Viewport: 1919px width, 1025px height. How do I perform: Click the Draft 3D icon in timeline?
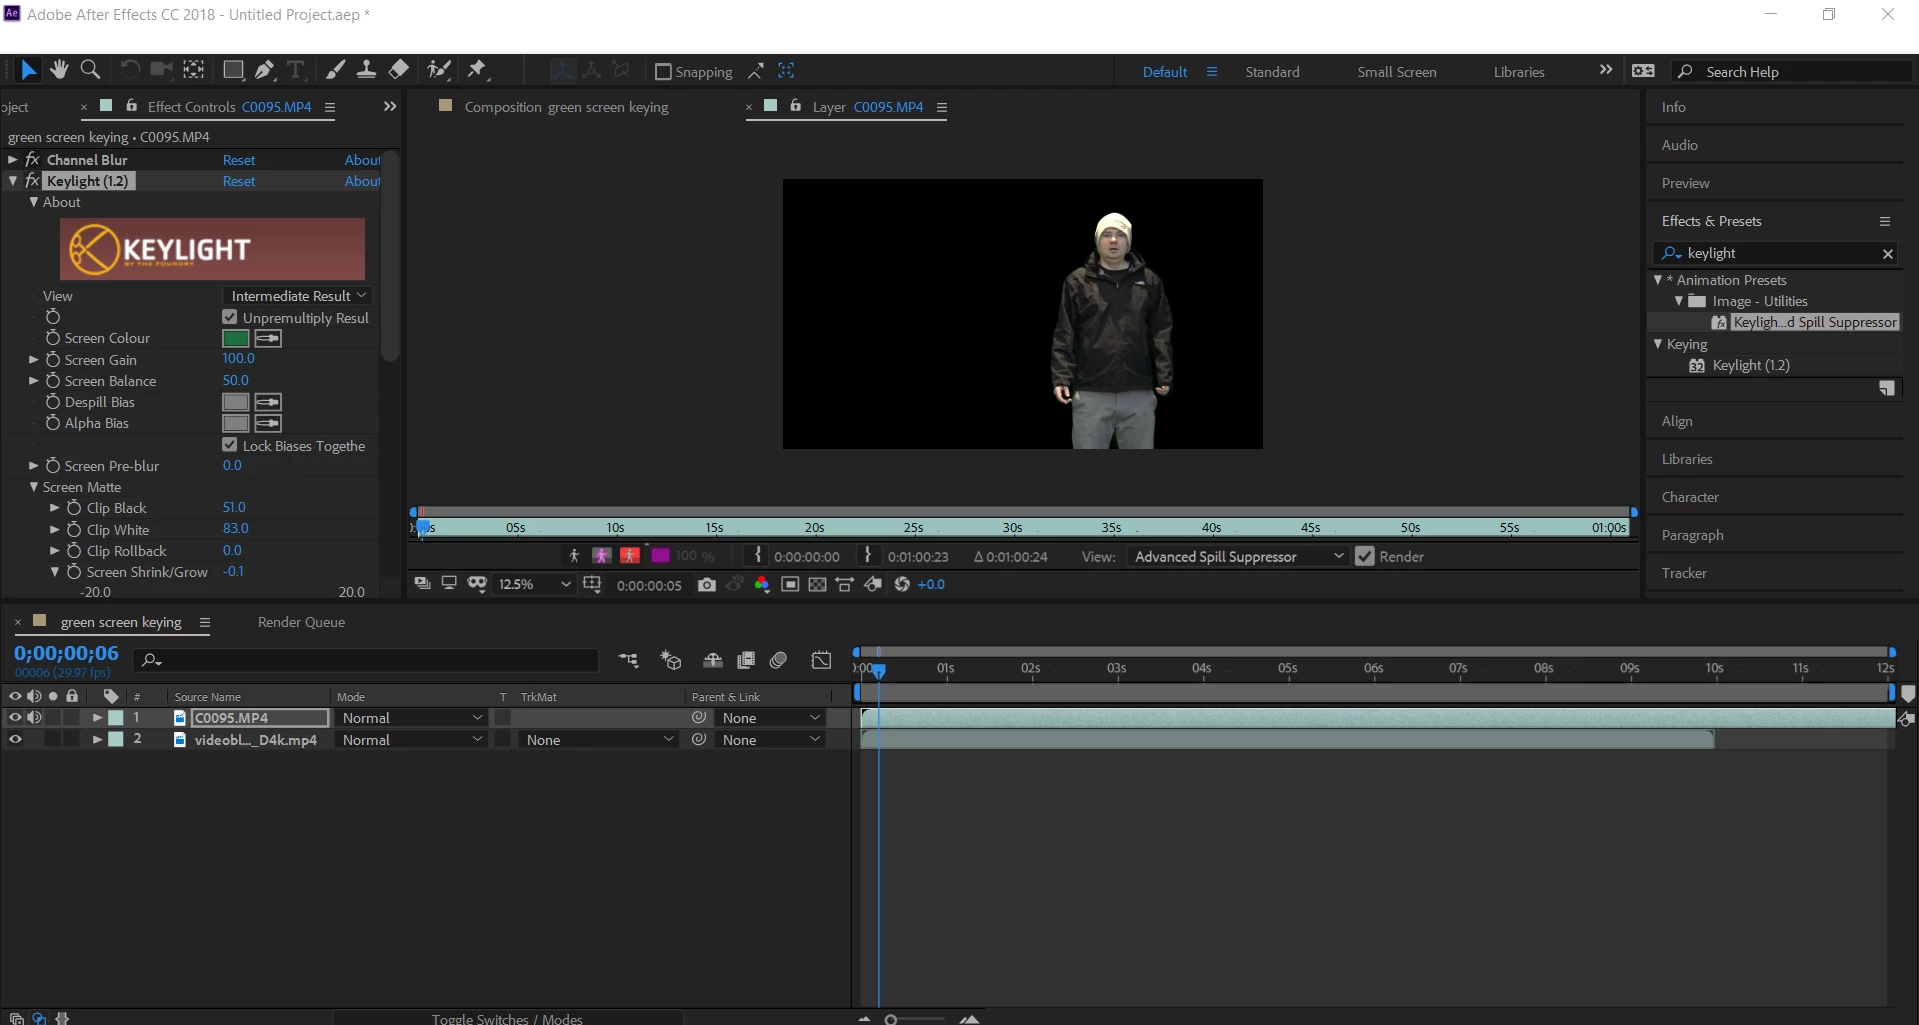pos(671,660)
